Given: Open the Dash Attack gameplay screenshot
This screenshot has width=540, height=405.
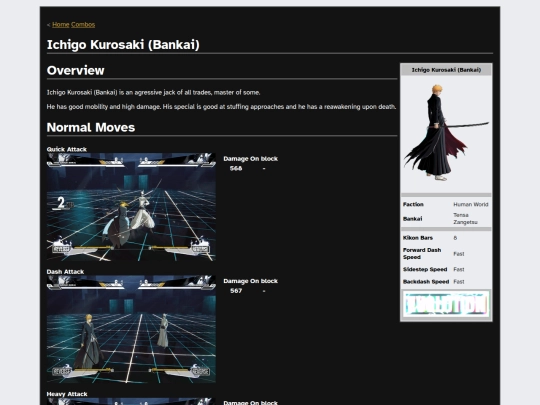Looking at the screenshot, I should (131, 329).
